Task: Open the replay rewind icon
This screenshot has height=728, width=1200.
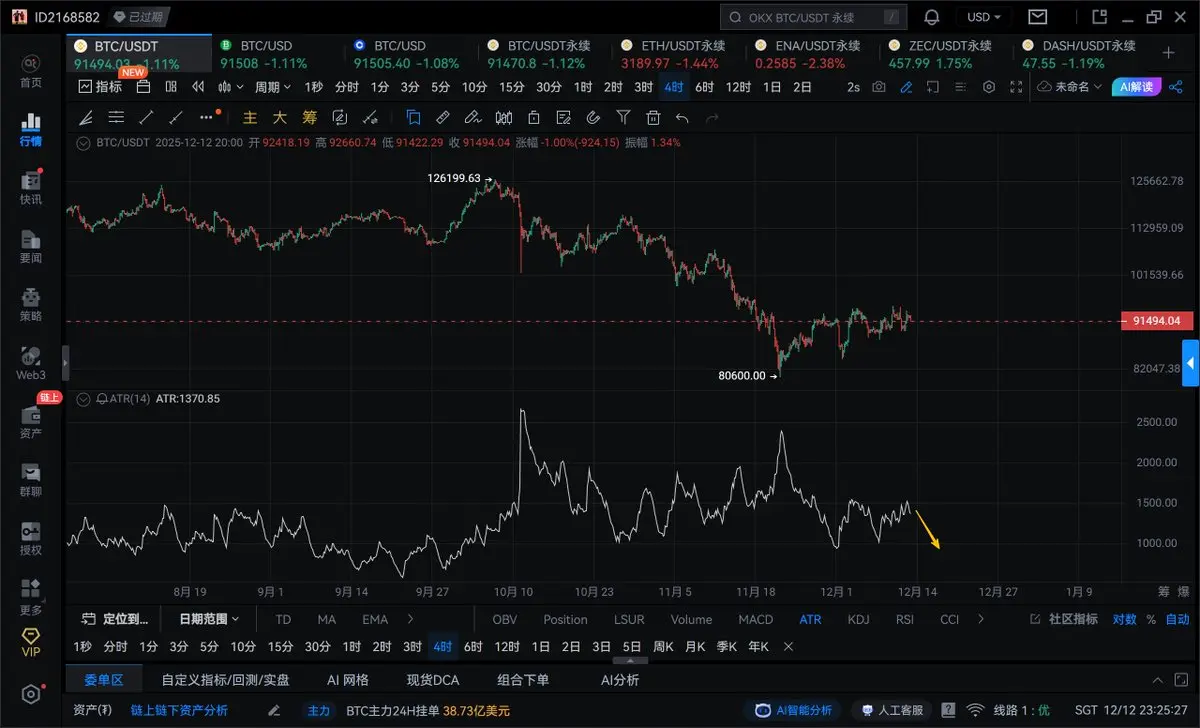Action: pyautogui.click(x=198, y=87)
